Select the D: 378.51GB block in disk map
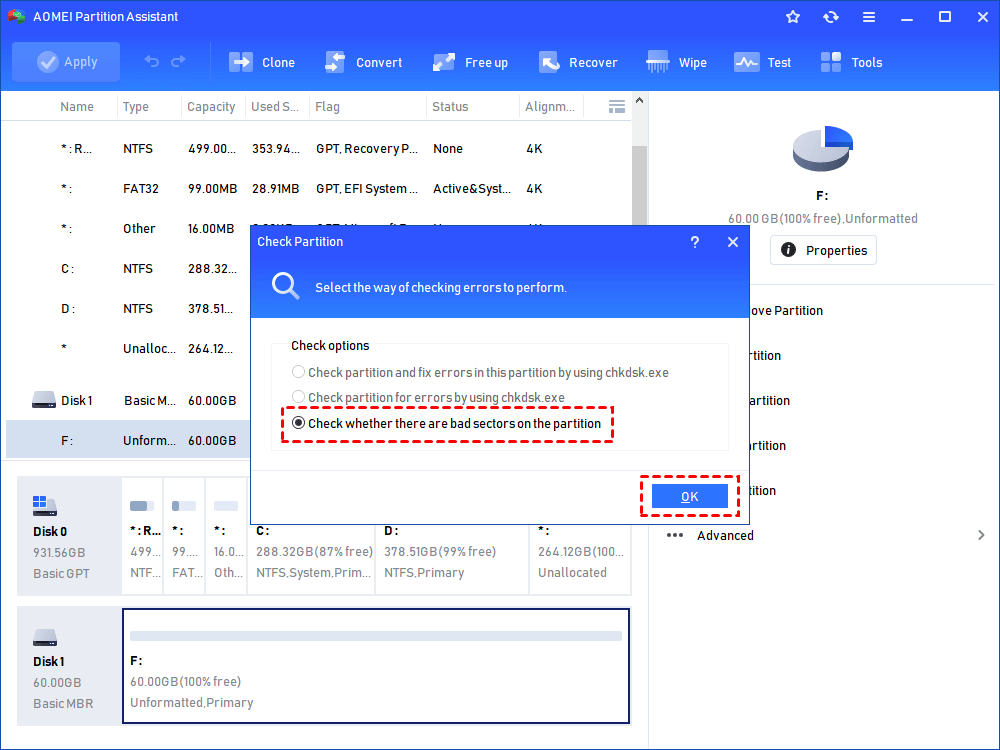Viewport: 1000px width, 750px height. (x=452, y=558)
